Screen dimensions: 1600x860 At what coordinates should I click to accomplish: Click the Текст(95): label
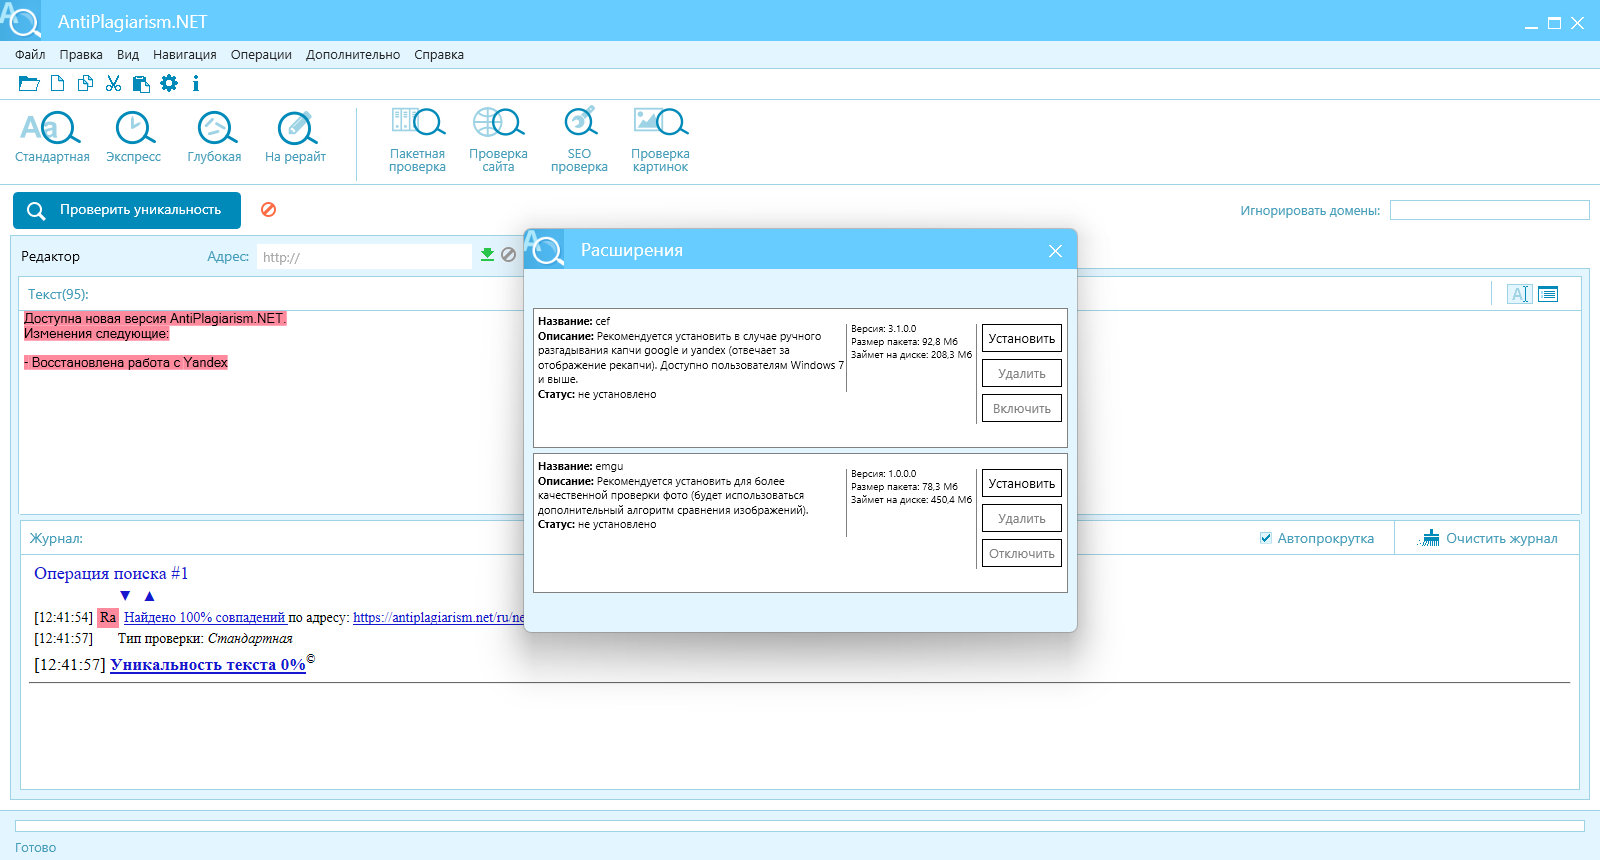click(58, 294)
